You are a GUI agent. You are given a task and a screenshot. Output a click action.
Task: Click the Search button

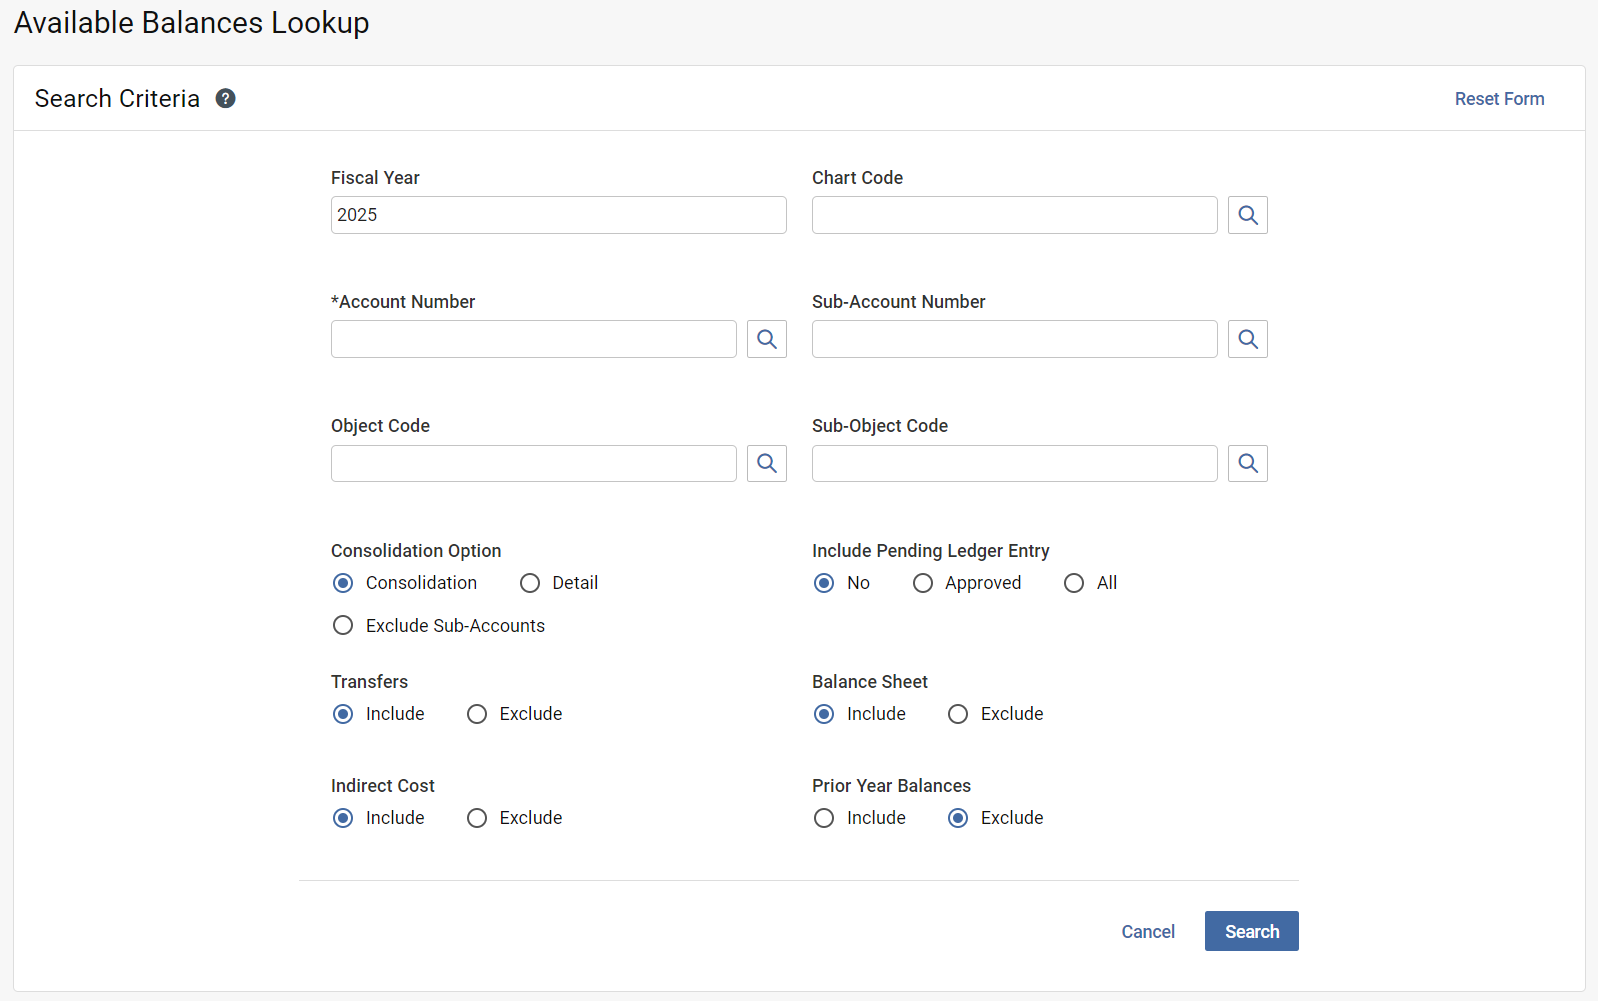(1252, 931)
